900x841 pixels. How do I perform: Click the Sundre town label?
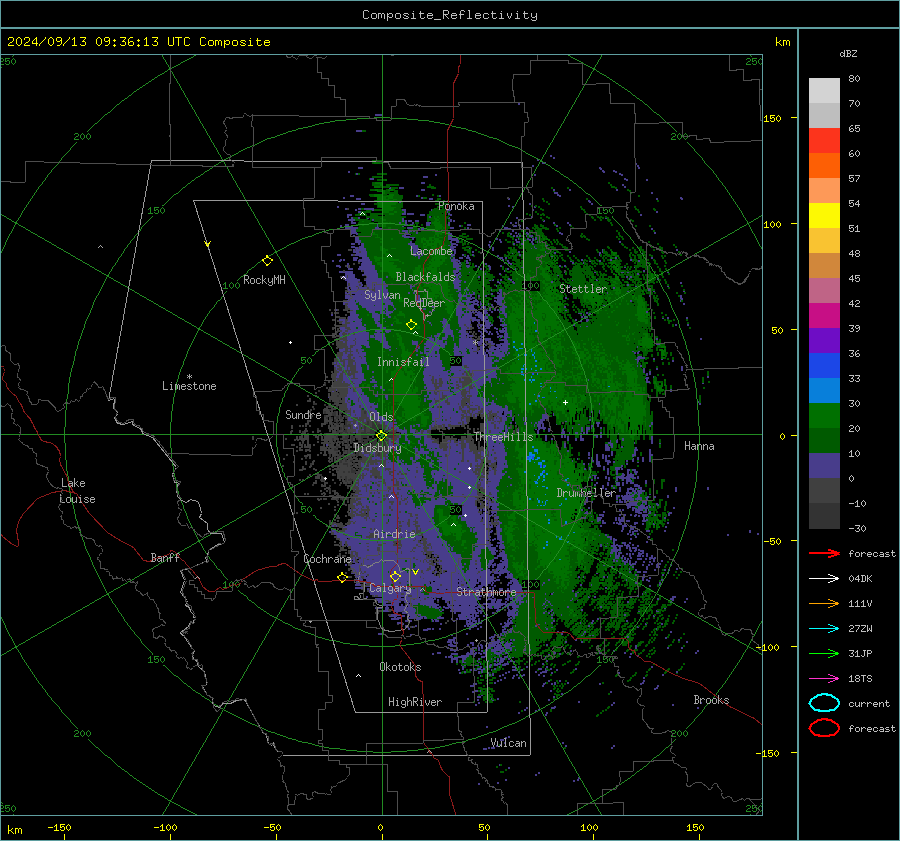tap(303, 415)
